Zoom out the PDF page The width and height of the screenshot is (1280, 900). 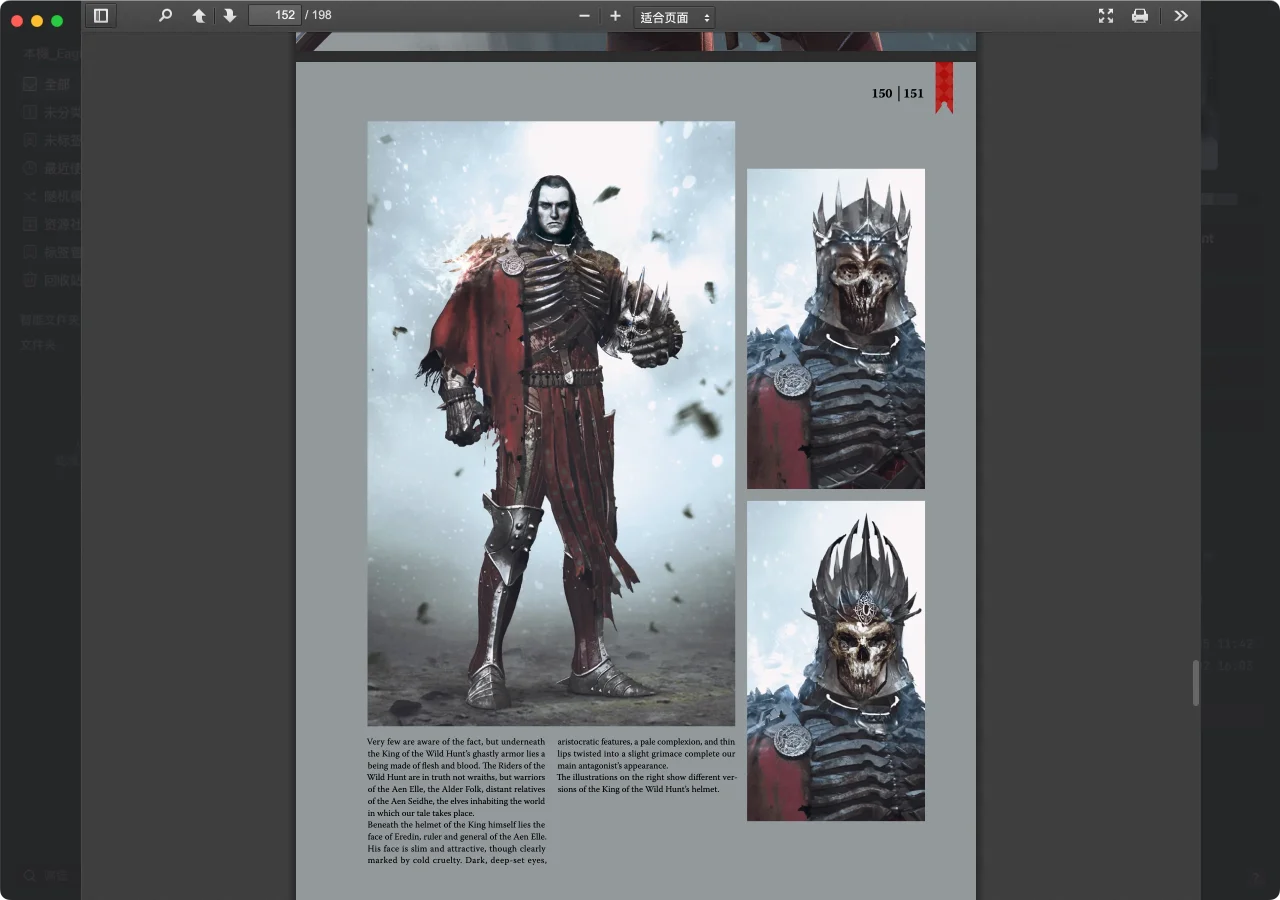pyautogui.click(x=585, y=16)
